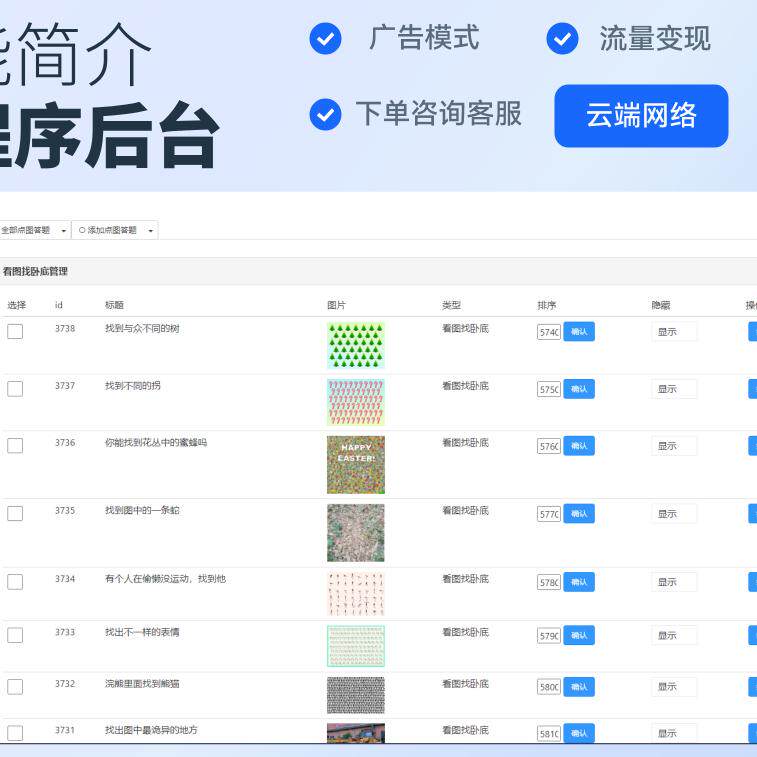This screenshot has width=757, height=757.
Task: Open the 显示 selector in row 3736
Action: click(674, 446)
